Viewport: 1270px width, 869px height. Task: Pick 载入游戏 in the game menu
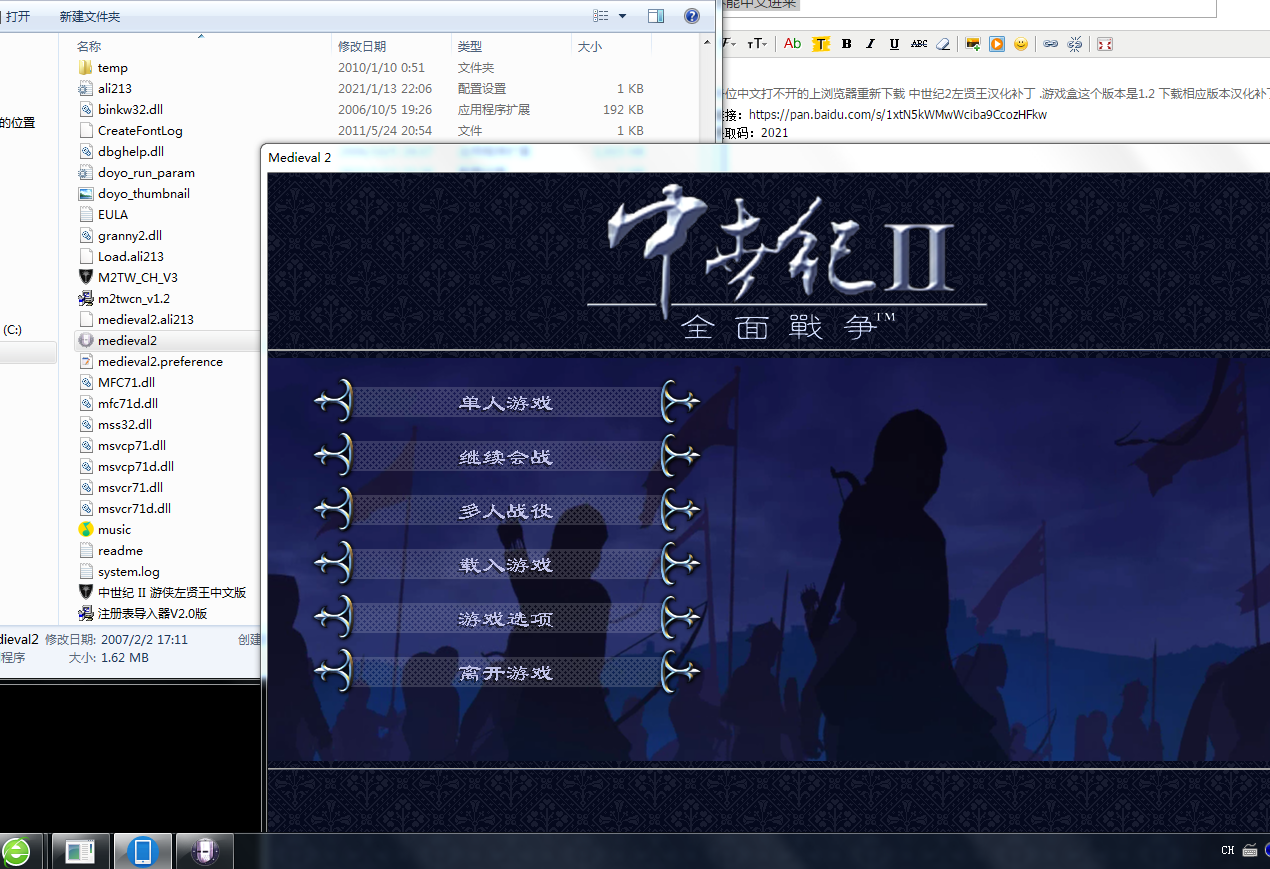[x=506, y=565]
